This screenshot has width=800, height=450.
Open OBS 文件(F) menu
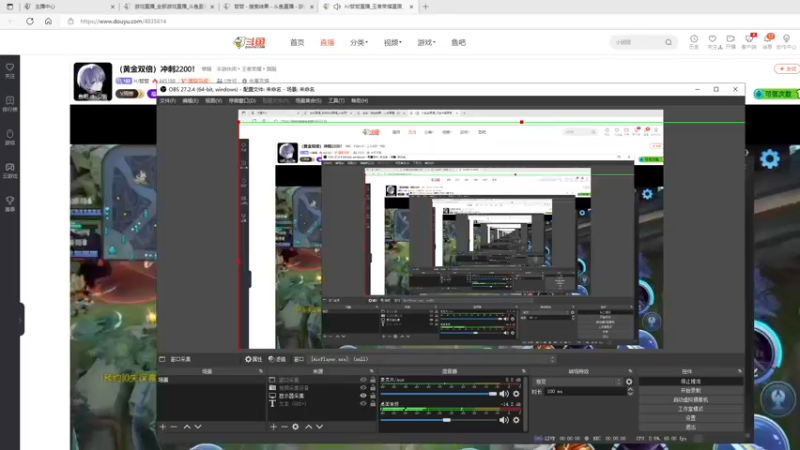coord(167,101)
